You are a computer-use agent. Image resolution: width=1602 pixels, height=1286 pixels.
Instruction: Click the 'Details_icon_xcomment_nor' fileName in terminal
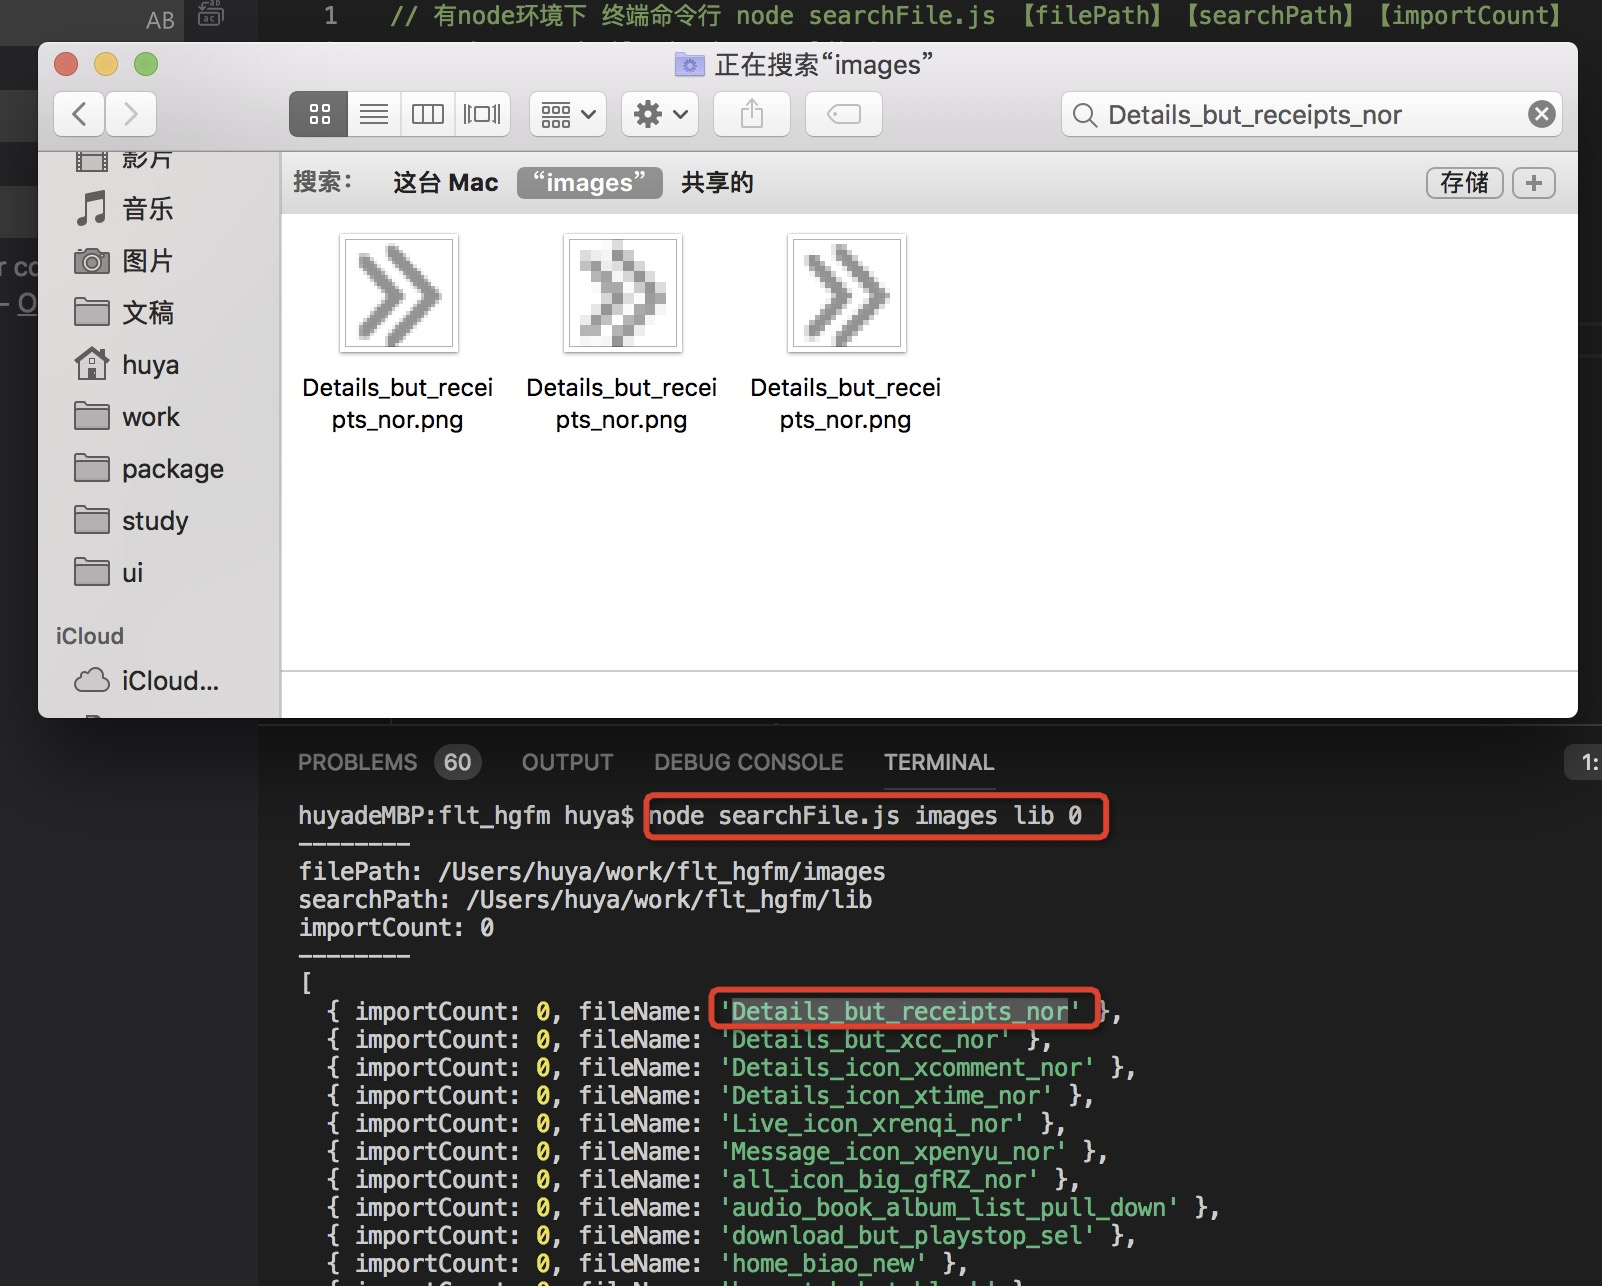907,1068
